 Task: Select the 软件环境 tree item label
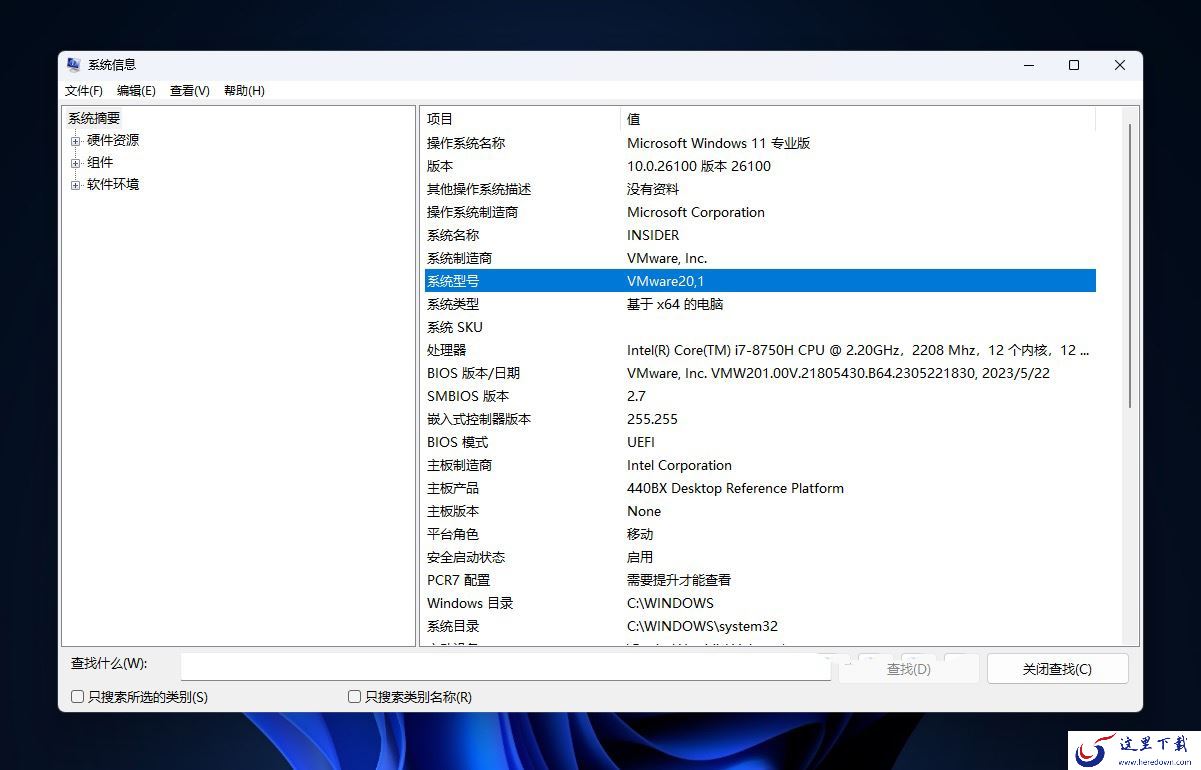[113, 185]
